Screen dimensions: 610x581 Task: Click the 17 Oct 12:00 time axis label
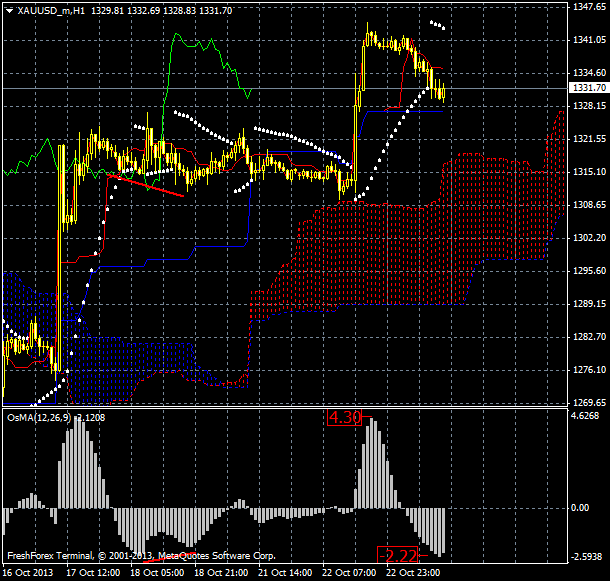93,573
